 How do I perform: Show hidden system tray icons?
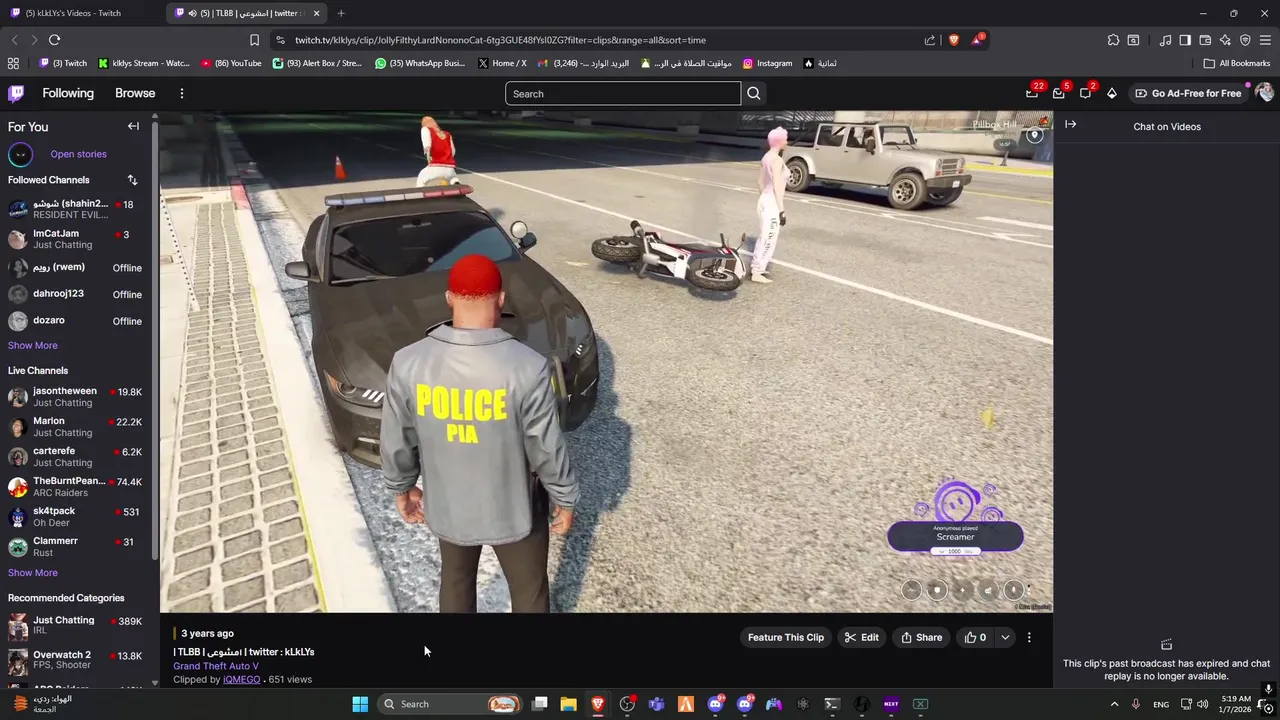1114,704
